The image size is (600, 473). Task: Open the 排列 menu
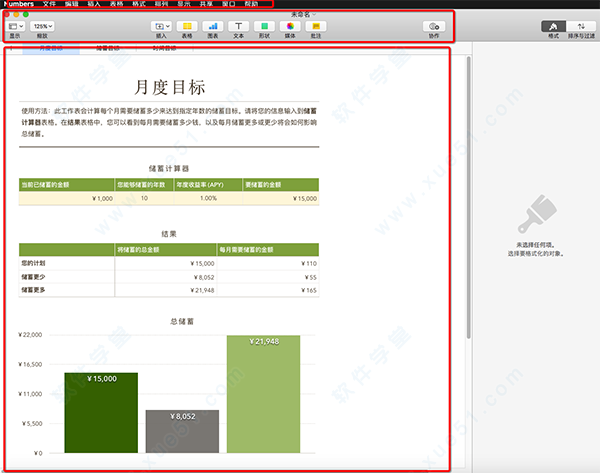coord(161,4)
